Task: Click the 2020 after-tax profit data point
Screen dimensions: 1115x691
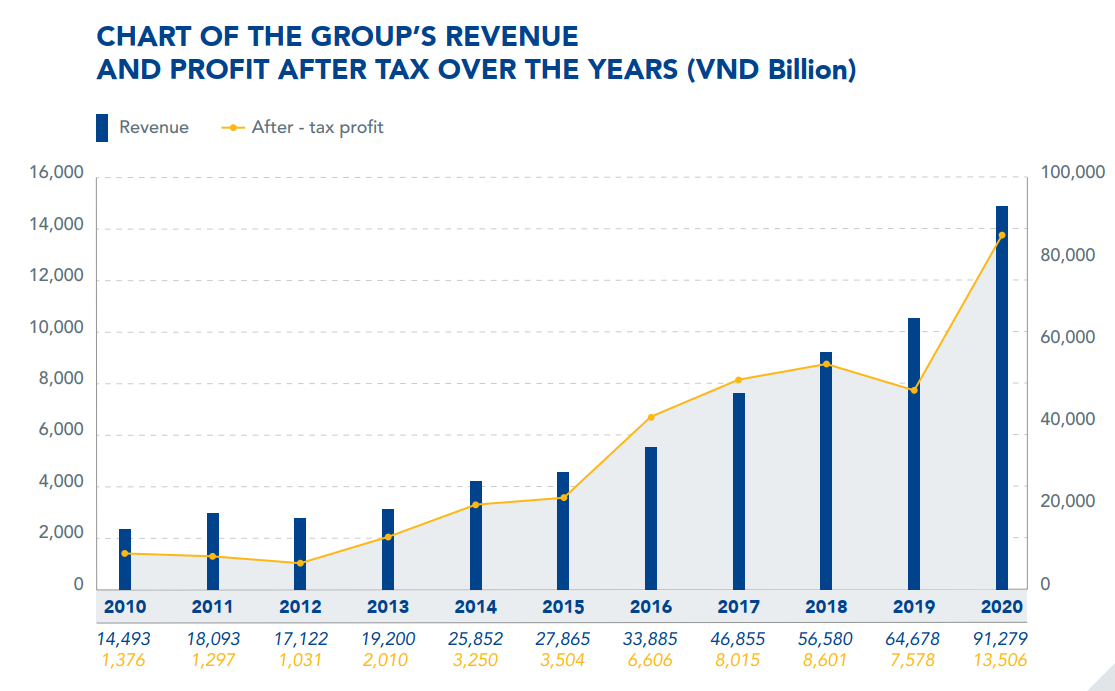Action: pos(1002,236)
